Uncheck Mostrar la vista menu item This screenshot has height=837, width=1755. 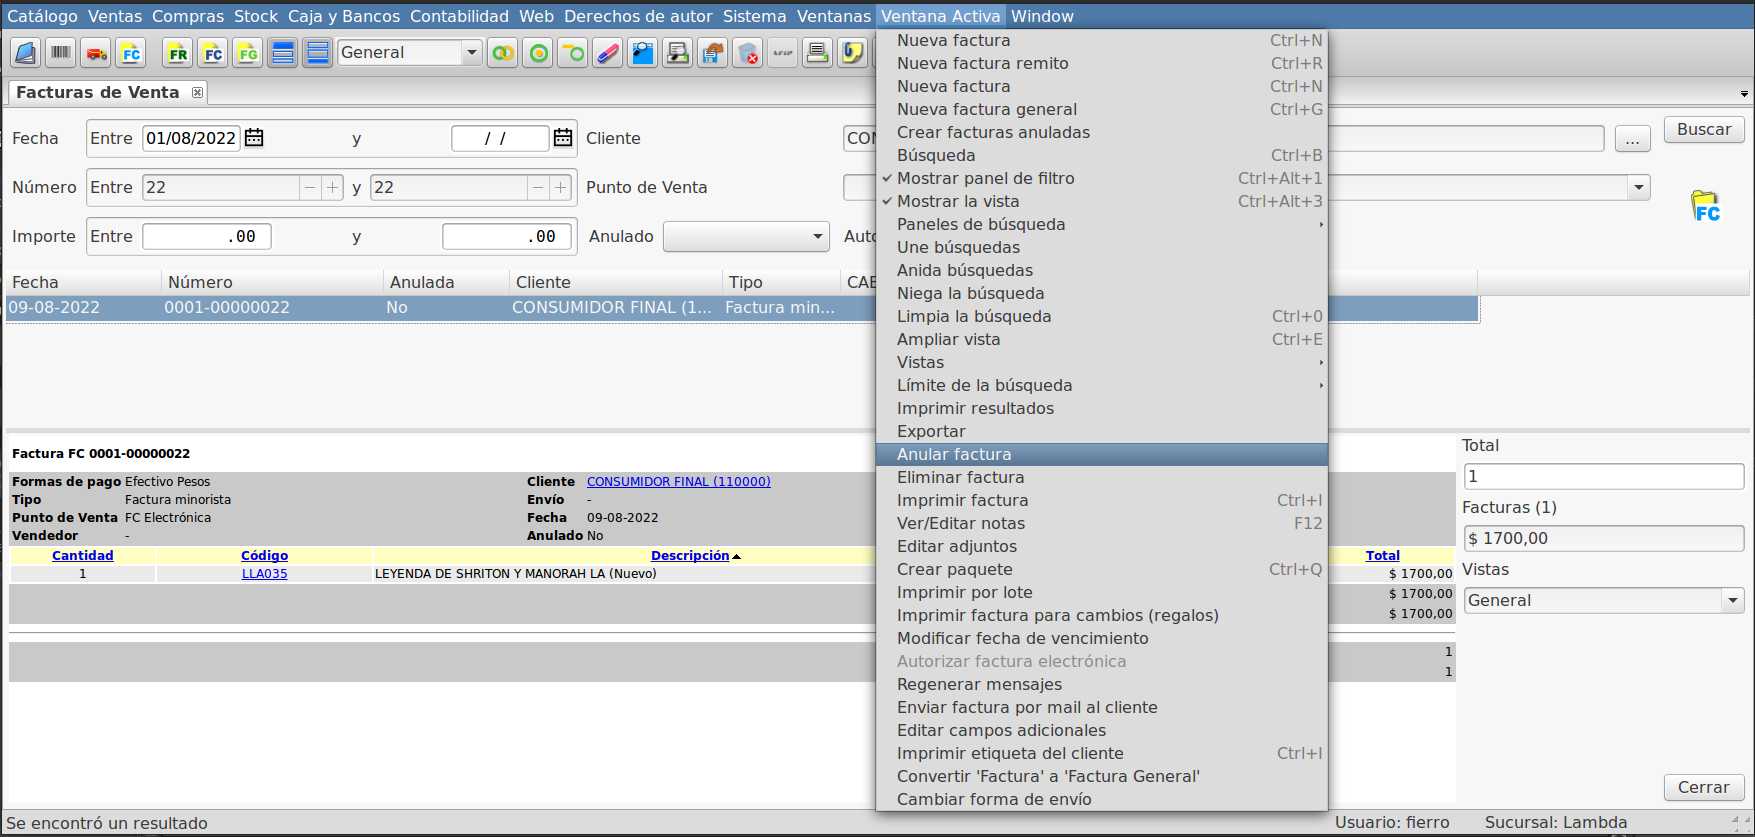point(1102,201)
